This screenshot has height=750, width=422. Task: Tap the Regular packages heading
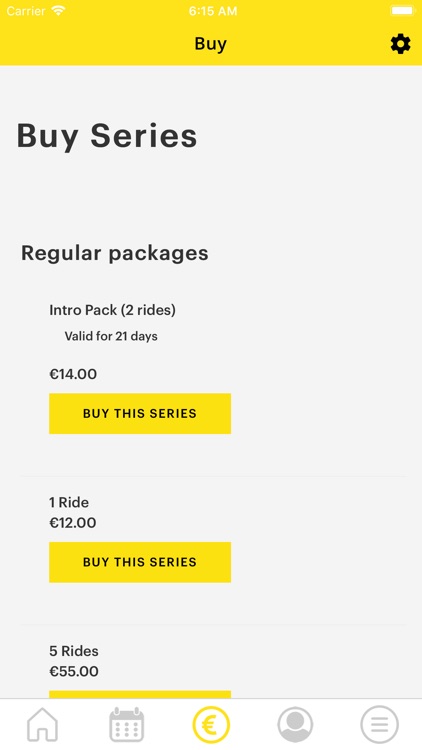tap(115, 254)
